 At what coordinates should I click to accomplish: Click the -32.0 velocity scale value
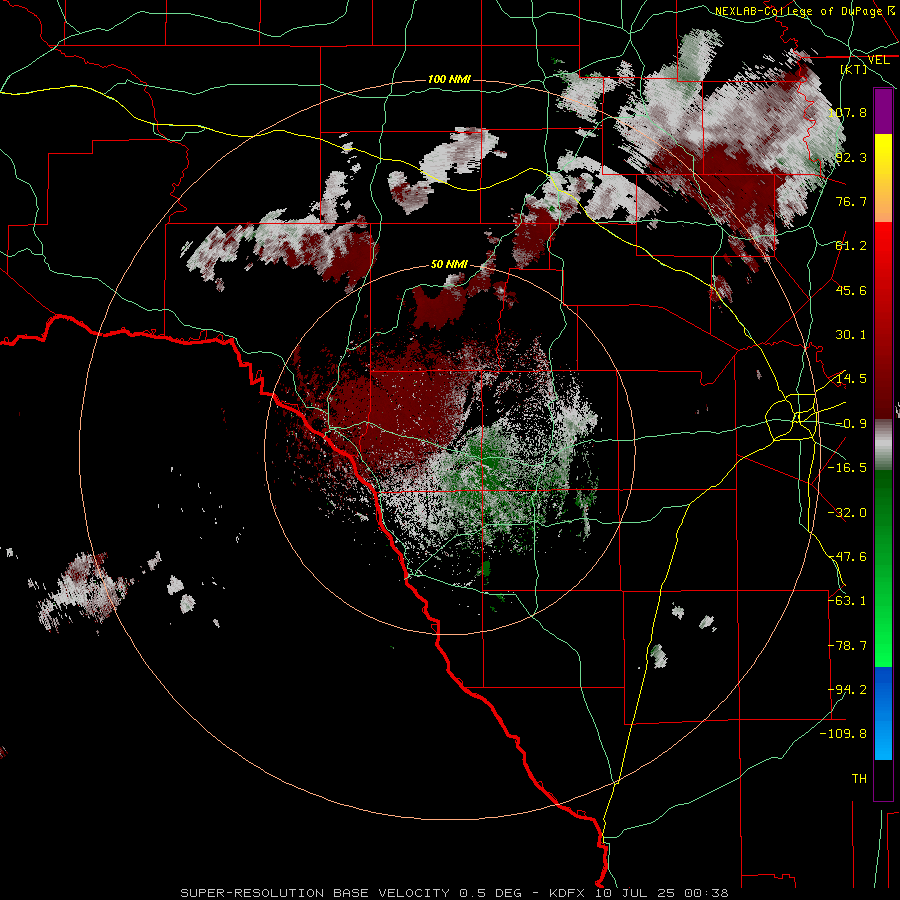tap(848, 513)
